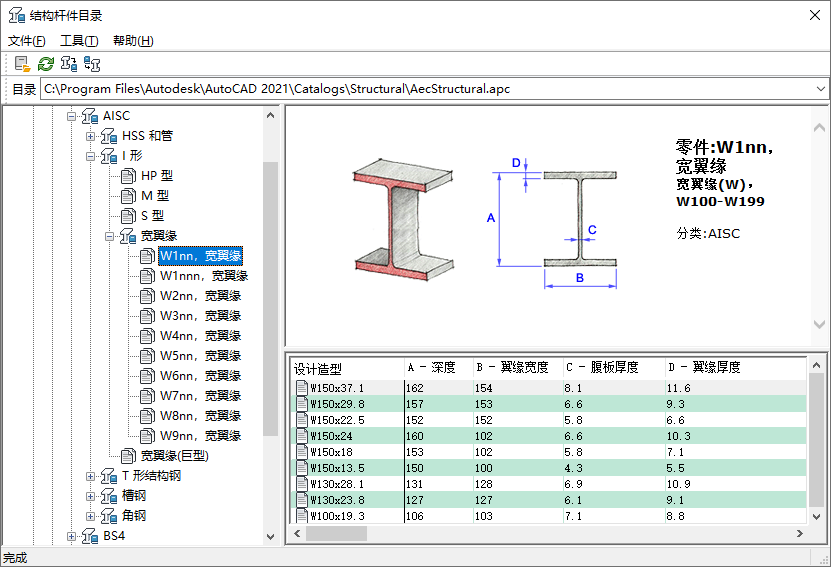Click the open catalog toolbar icon

click(22, 64)
